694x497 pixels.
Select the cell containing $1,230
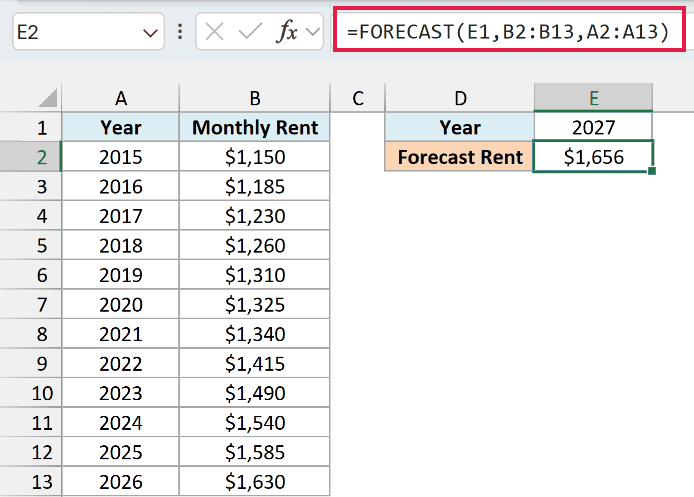tap(254, 216)
